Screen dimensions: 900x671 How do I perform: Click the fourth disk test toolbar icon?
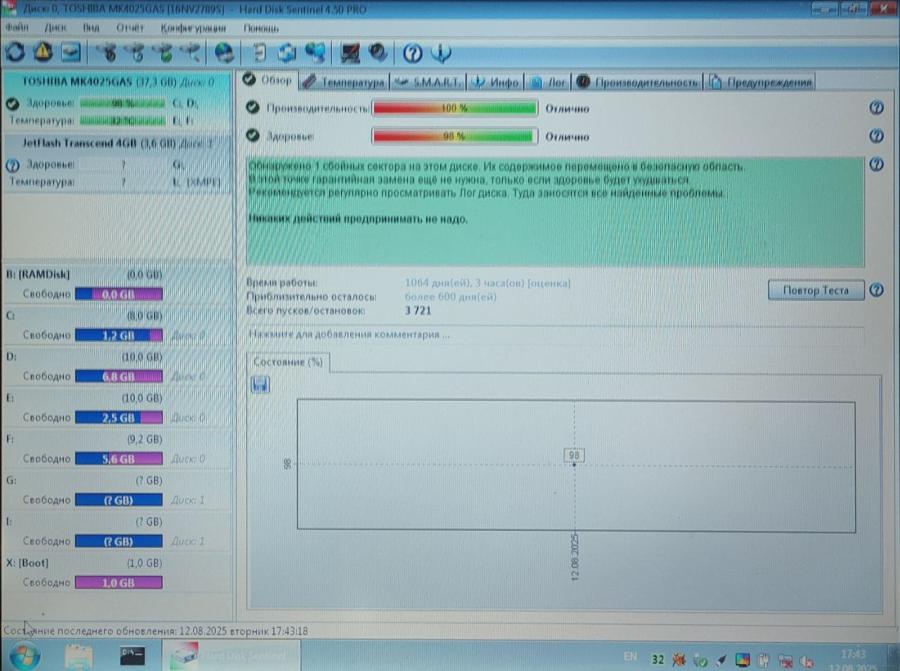coord(189,53)
